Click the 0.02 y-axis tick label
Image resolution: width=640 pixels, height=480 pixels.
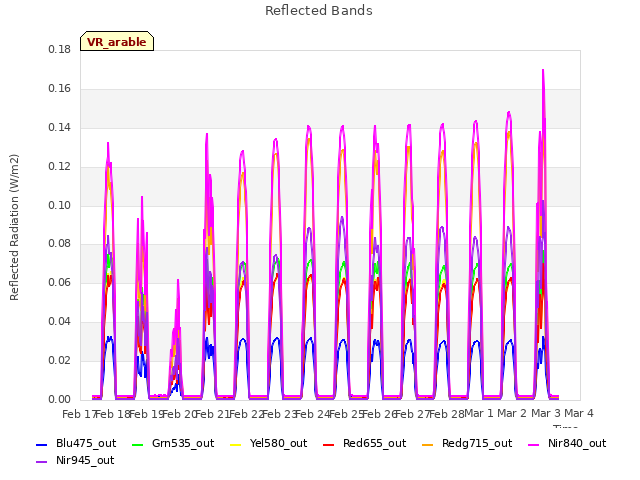tap(60, 360)
